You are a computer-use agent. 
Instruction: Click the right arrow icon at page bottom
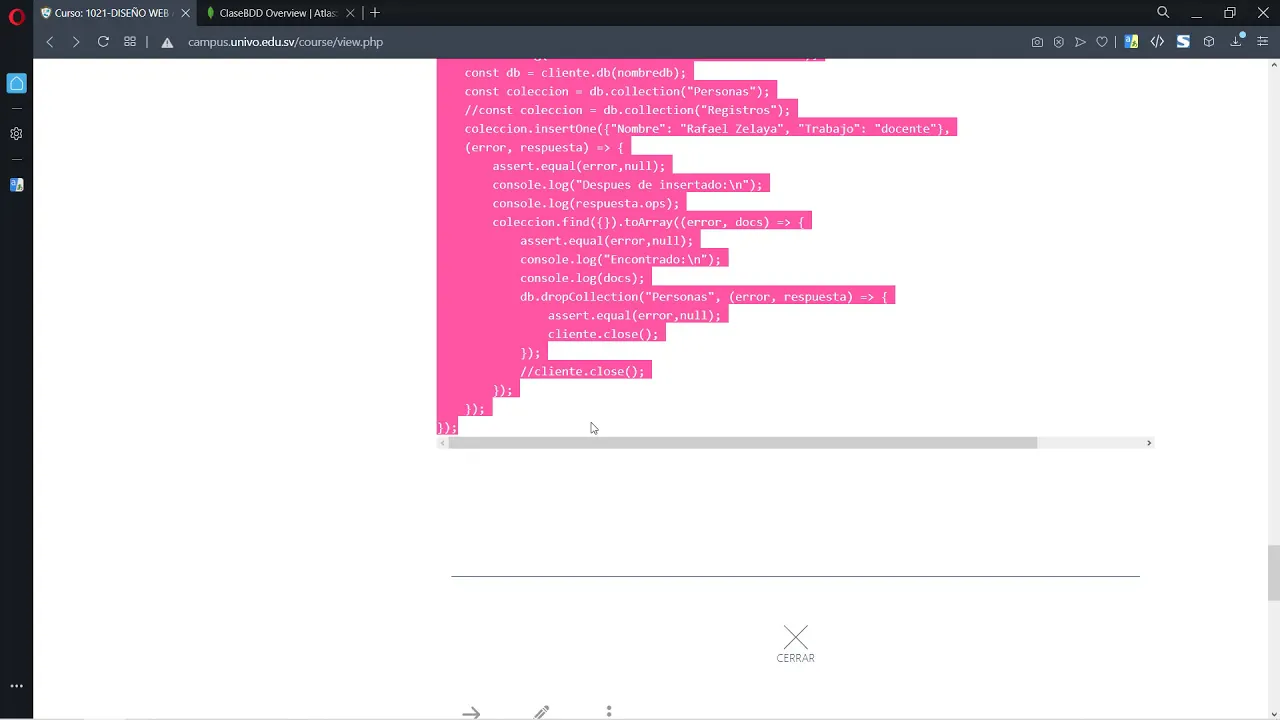[471, 713]
